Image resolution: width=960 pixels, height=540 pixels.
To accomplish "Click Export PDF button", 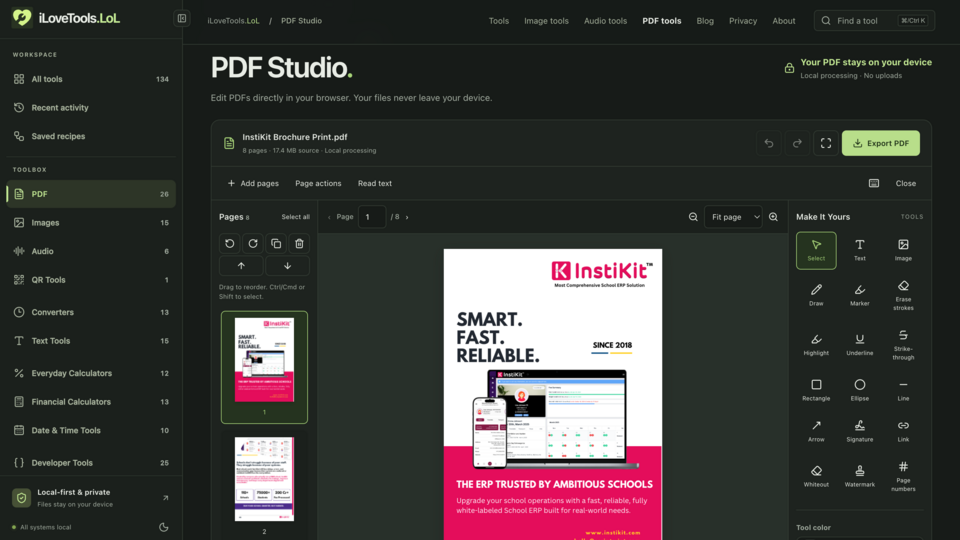I will pyautogui.click(x=880, y=143).
